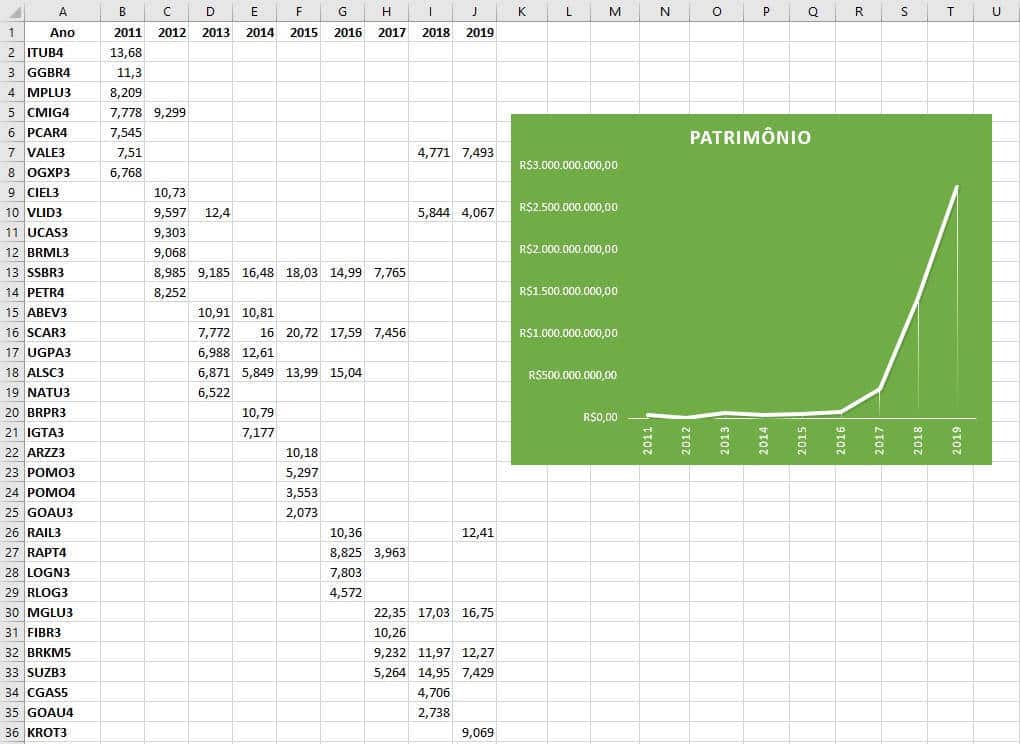This screenshot has width=1020, height=744.
Task: Select the ITUB4 ticker cell
Action: 62,53
